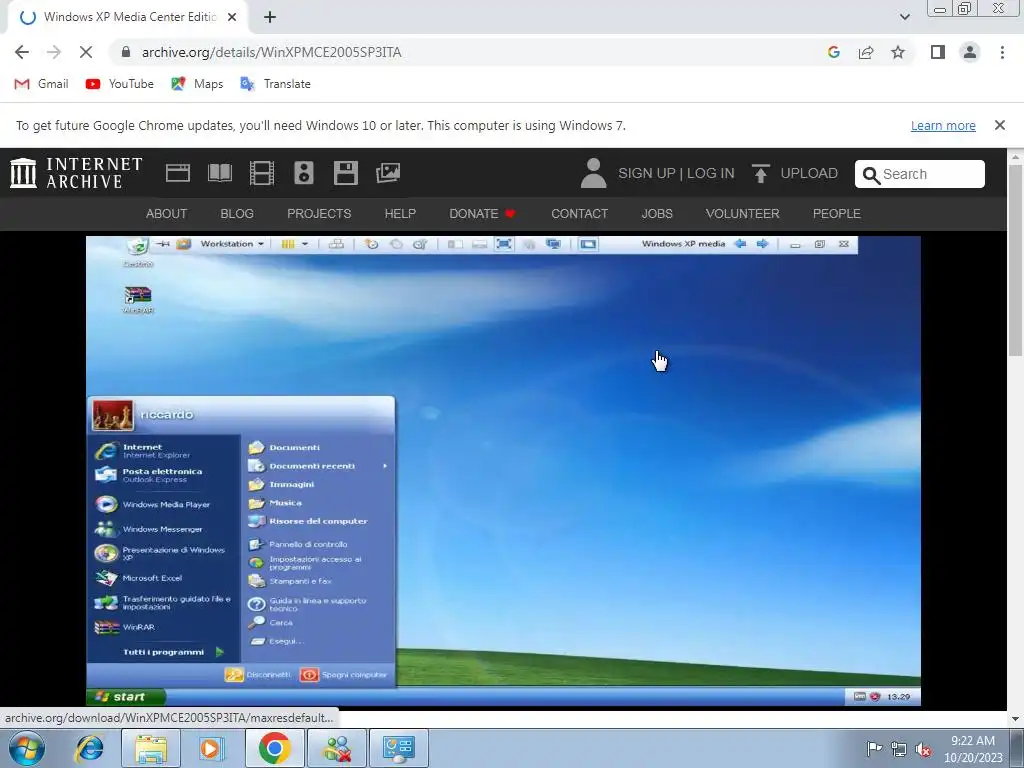Open Windows Explorer from the taskbar

[x=151, y=748]
